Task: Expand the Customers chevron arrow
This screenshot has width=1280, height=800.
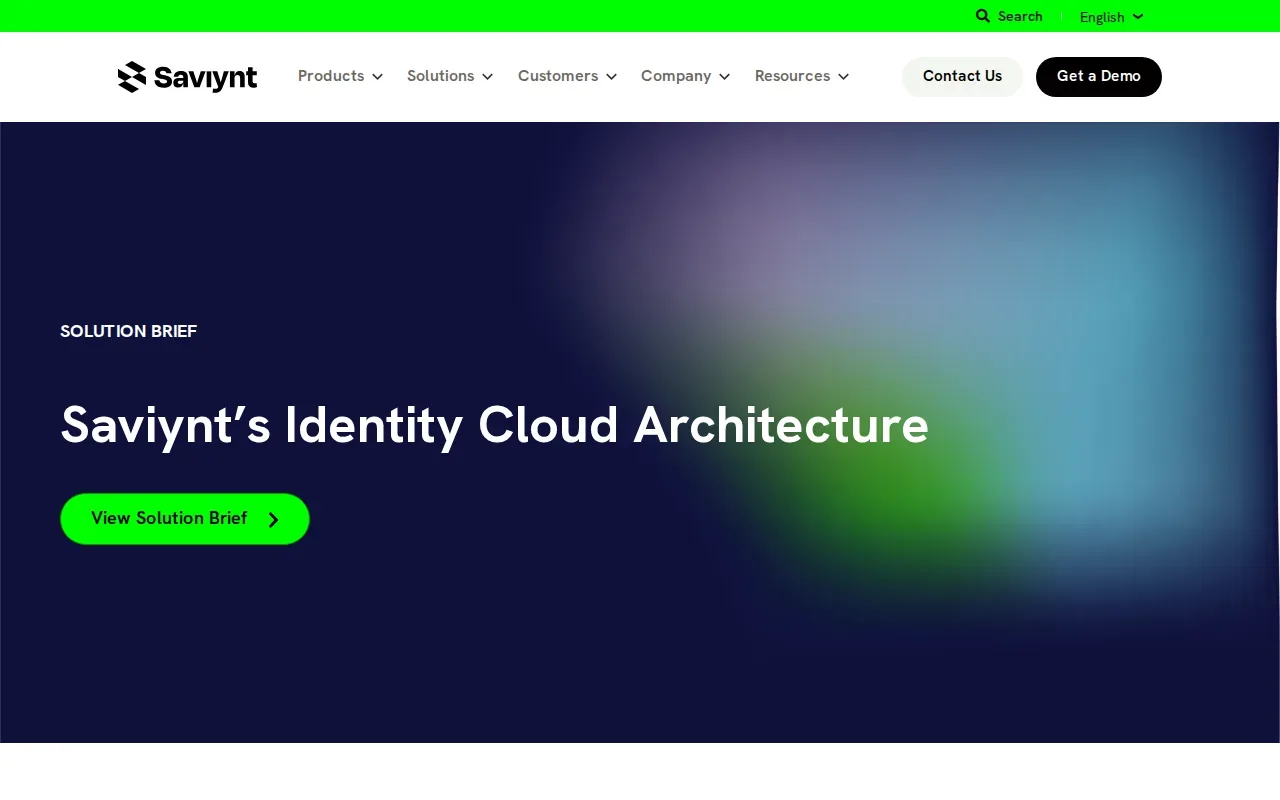Action: pos(611,77)
